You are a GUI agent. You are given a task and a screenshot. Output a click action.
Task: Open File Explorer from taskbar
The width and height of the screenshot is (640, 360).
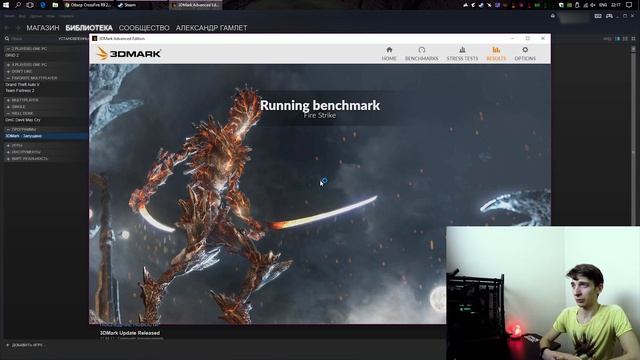[x=55, y=5]
